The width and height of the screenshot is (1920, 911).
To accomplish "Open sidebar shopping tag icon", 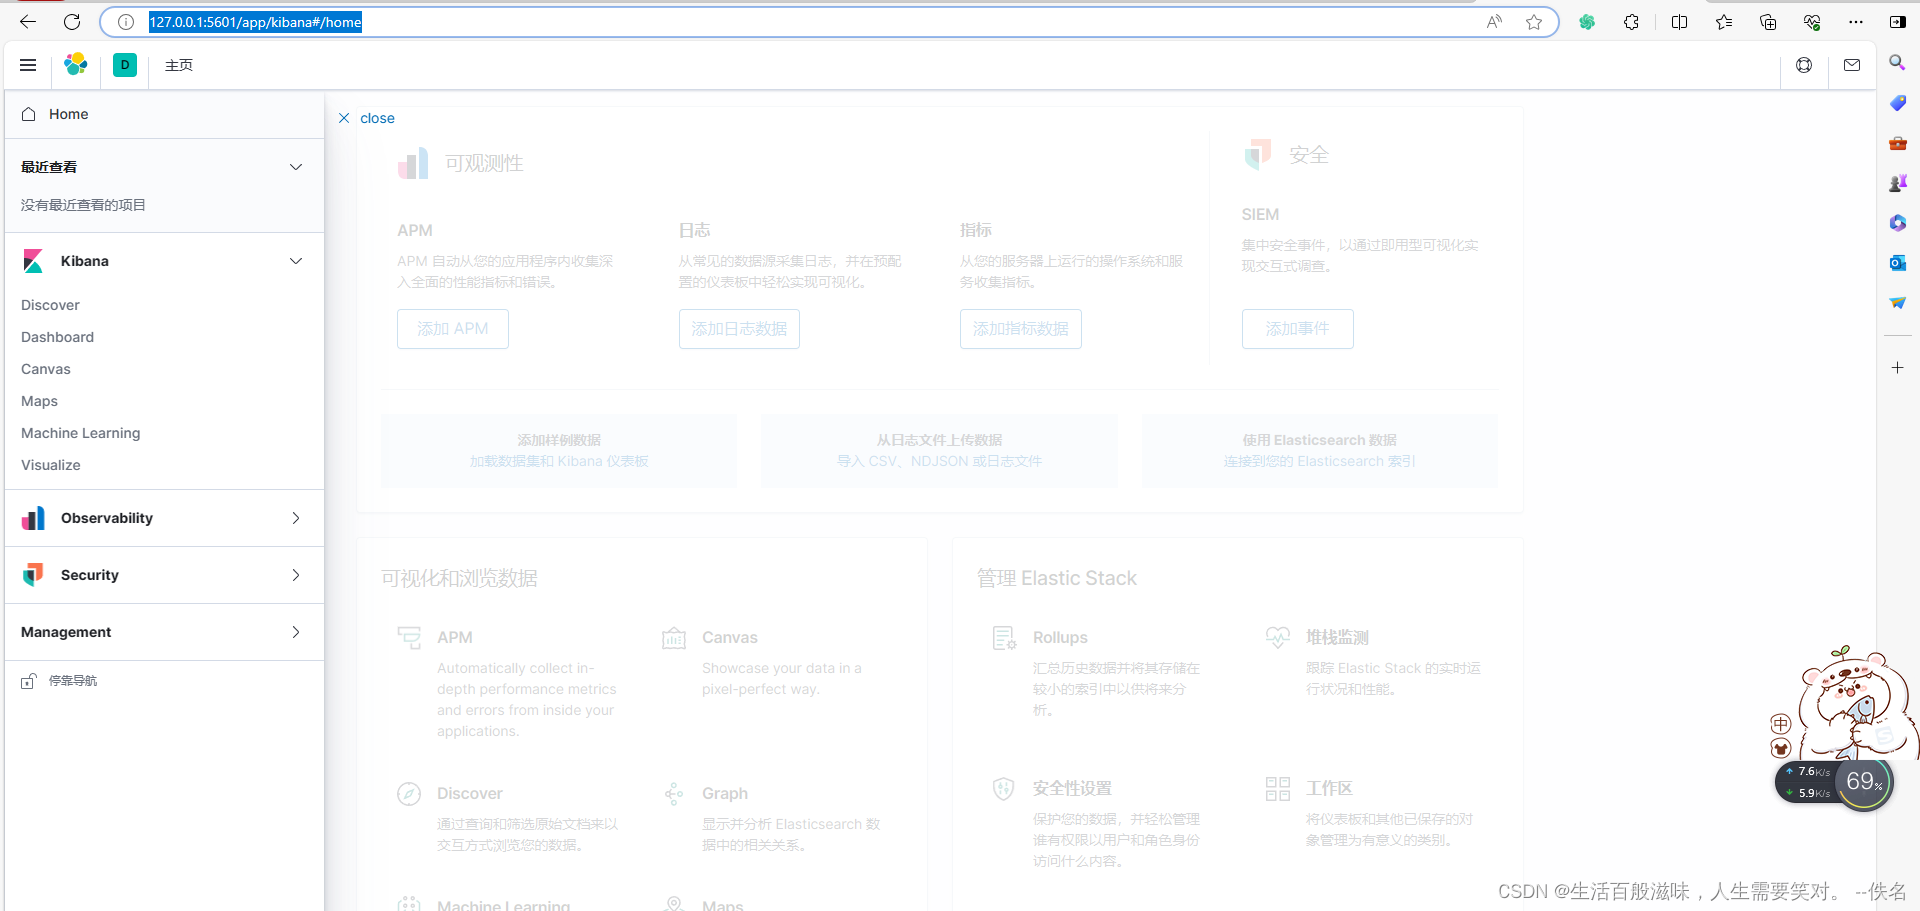I will 1897,103.
